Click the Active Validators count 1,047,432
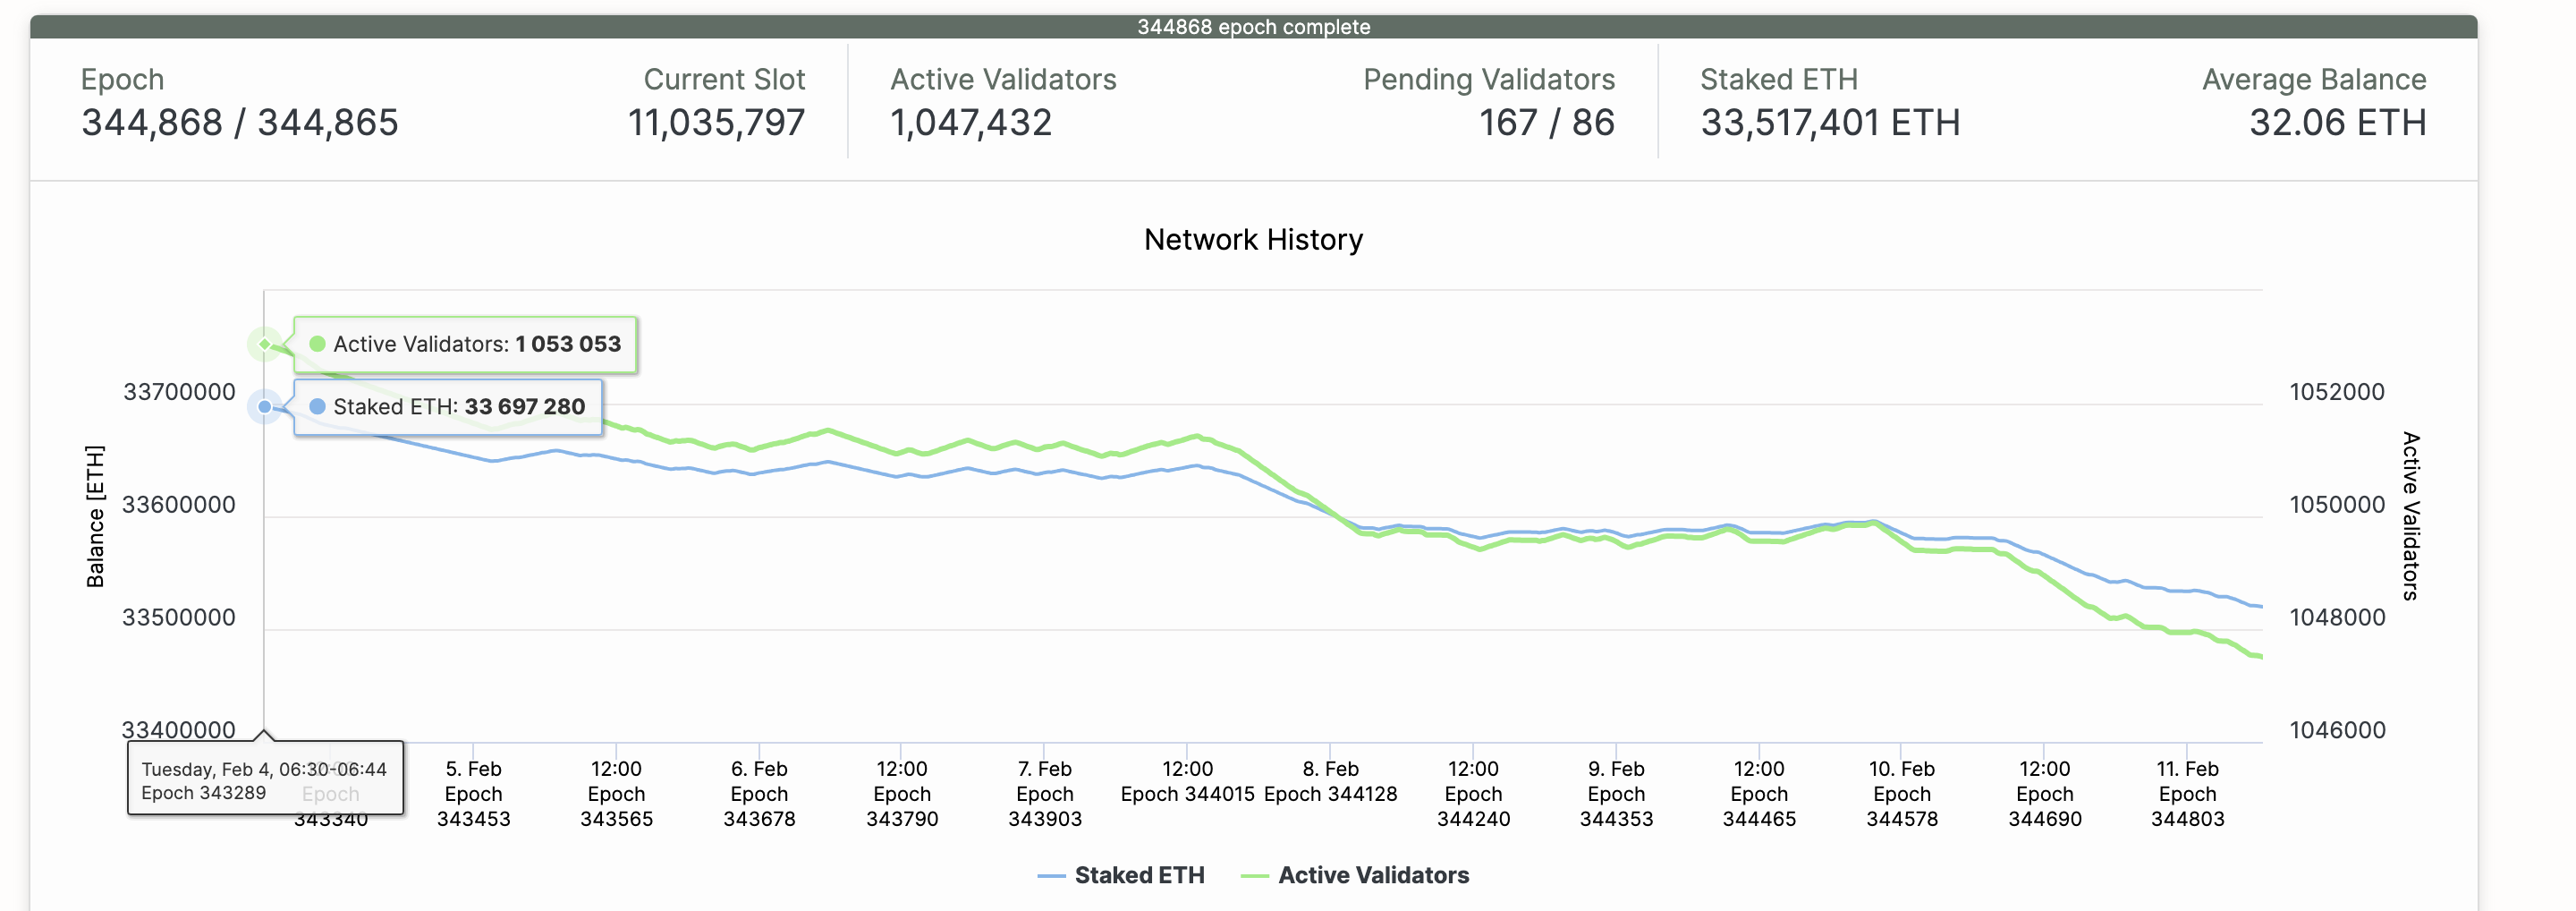The width and height of the screenshot is (2576, 911). [971, 123]
